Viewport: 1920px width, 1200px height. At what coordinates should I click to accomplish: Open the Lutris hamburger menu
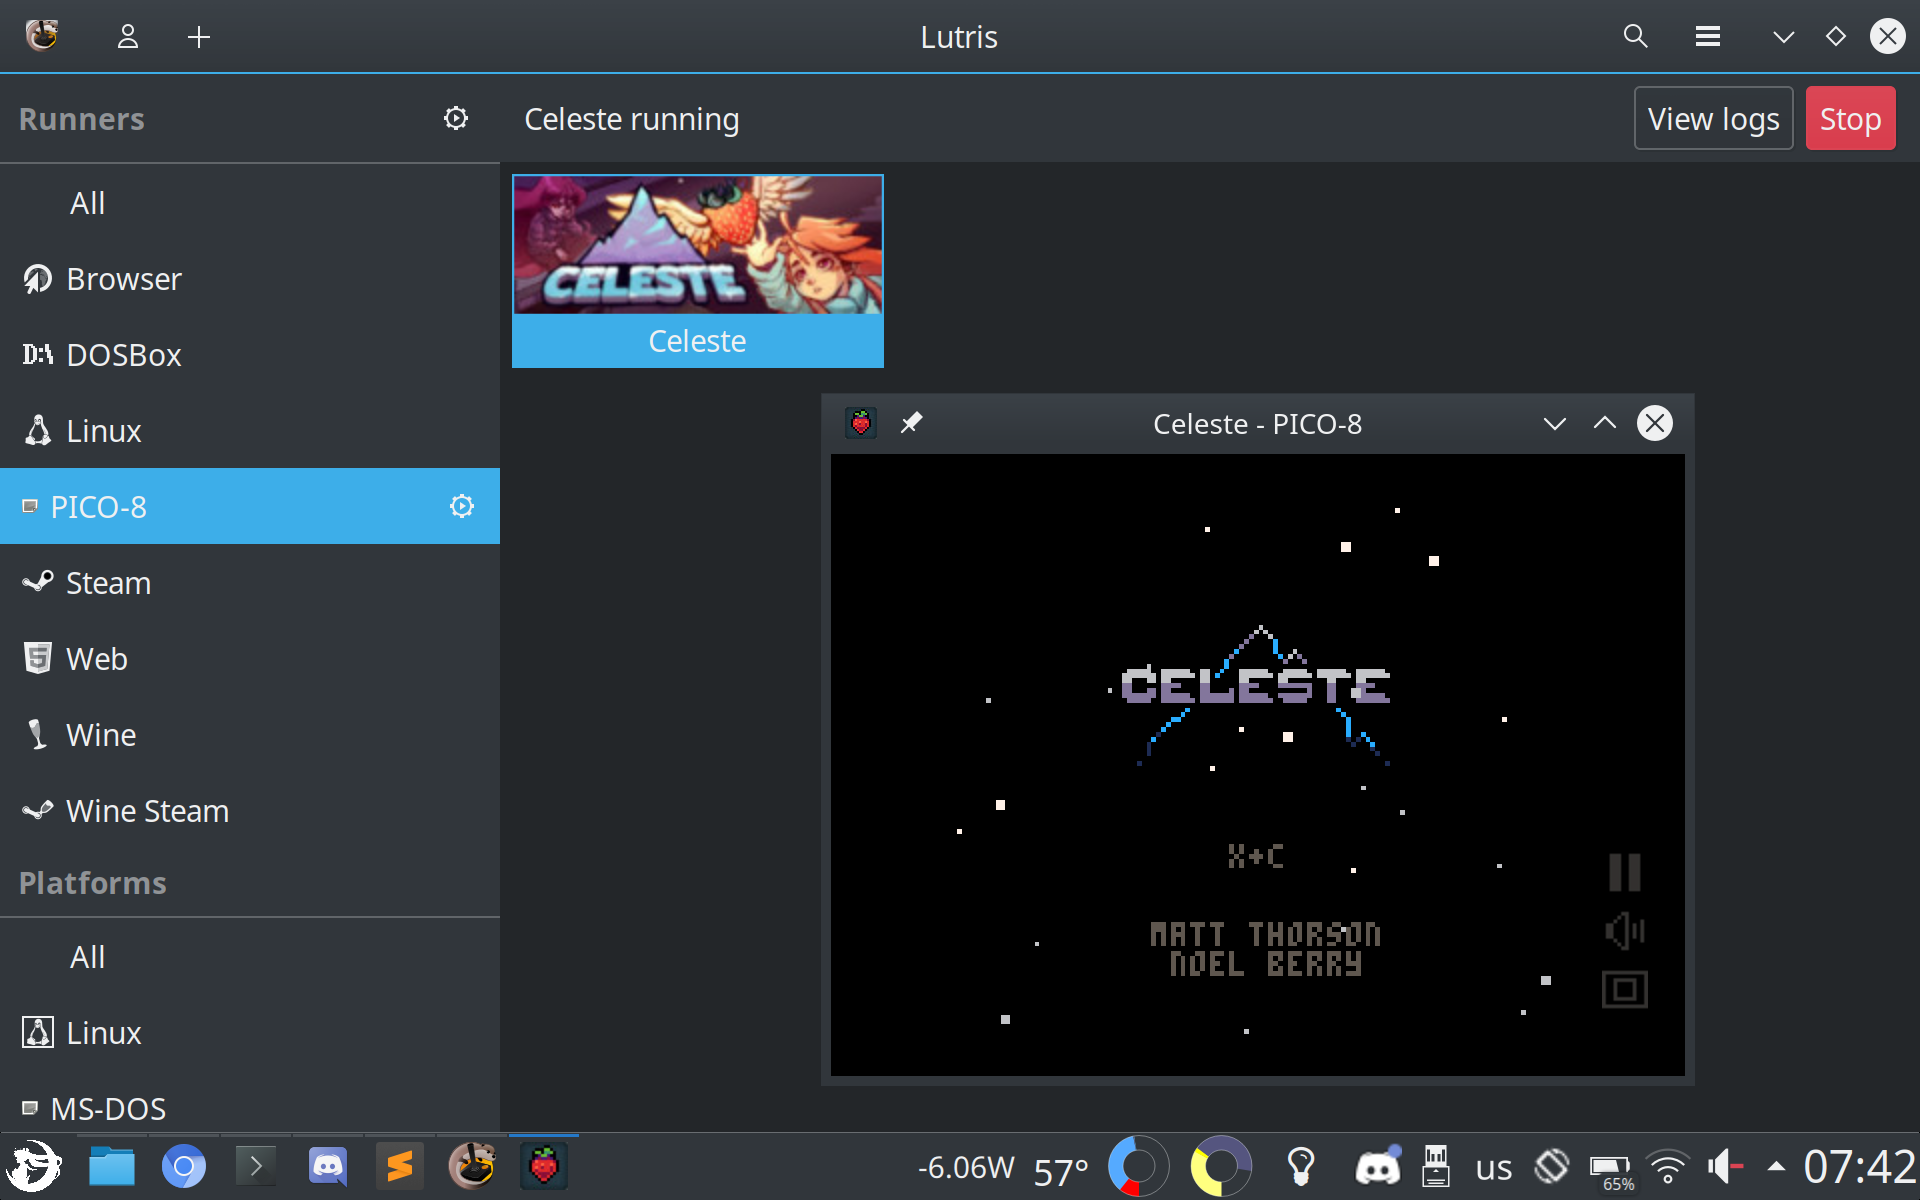pos(1708,36)
